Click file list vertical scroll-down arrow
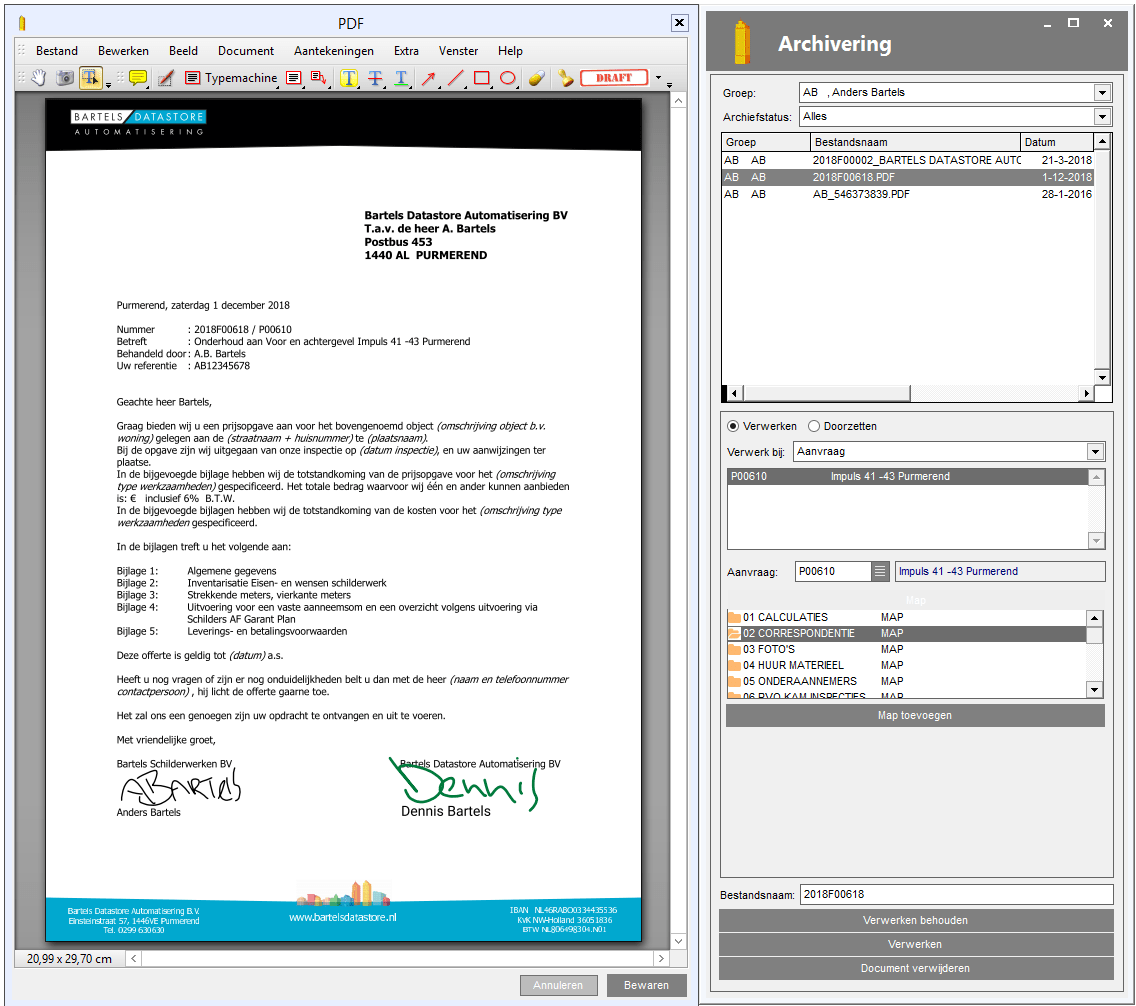The width and height of the screenshot is (1136, 1006). [x=1102, y=377]
